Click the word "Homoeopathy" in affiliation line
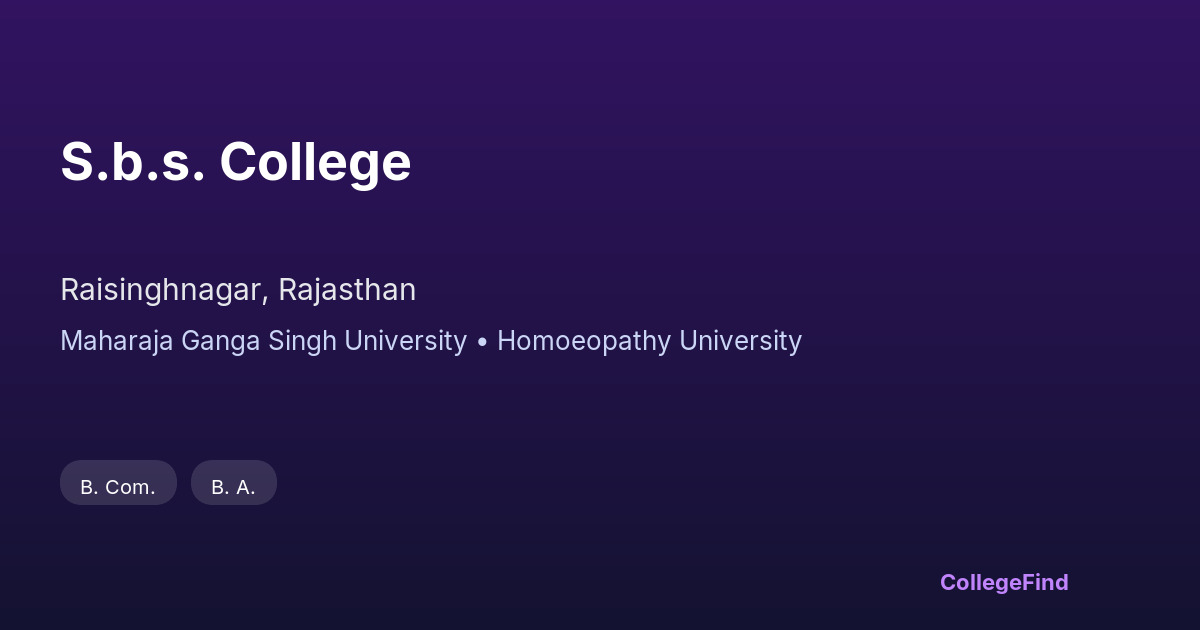Screen dimensions: 1200x630 coord(584,341)
